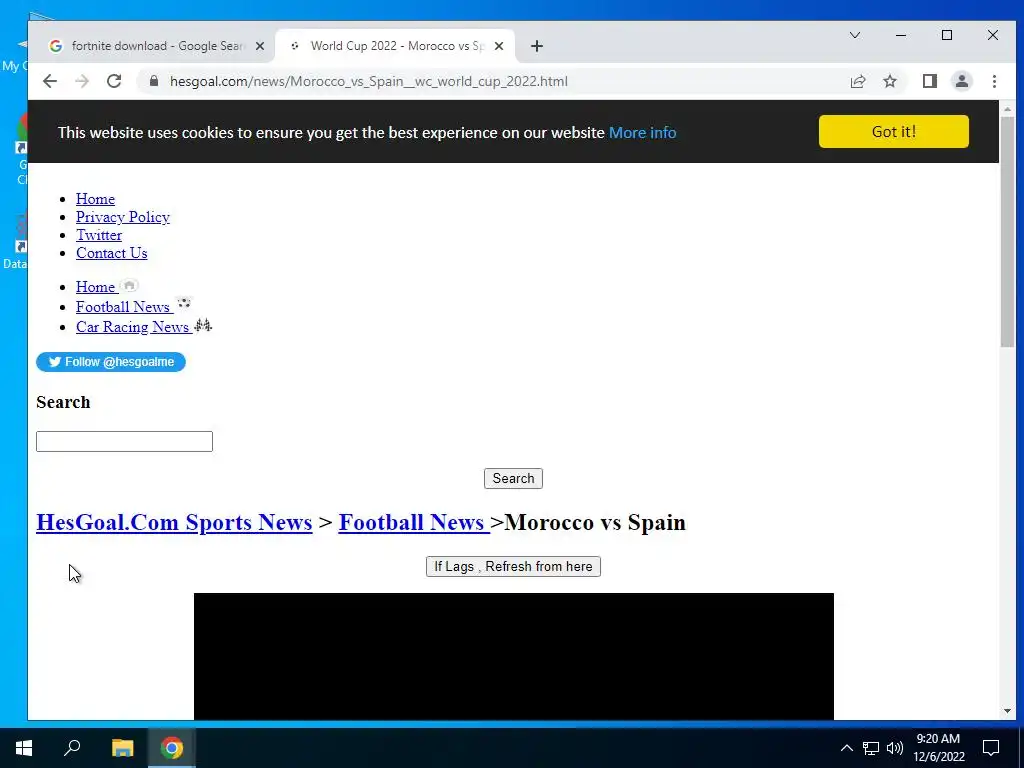The image size is (1024, 768).
Task: Focus the site search text field
Action: coord(124,441)
